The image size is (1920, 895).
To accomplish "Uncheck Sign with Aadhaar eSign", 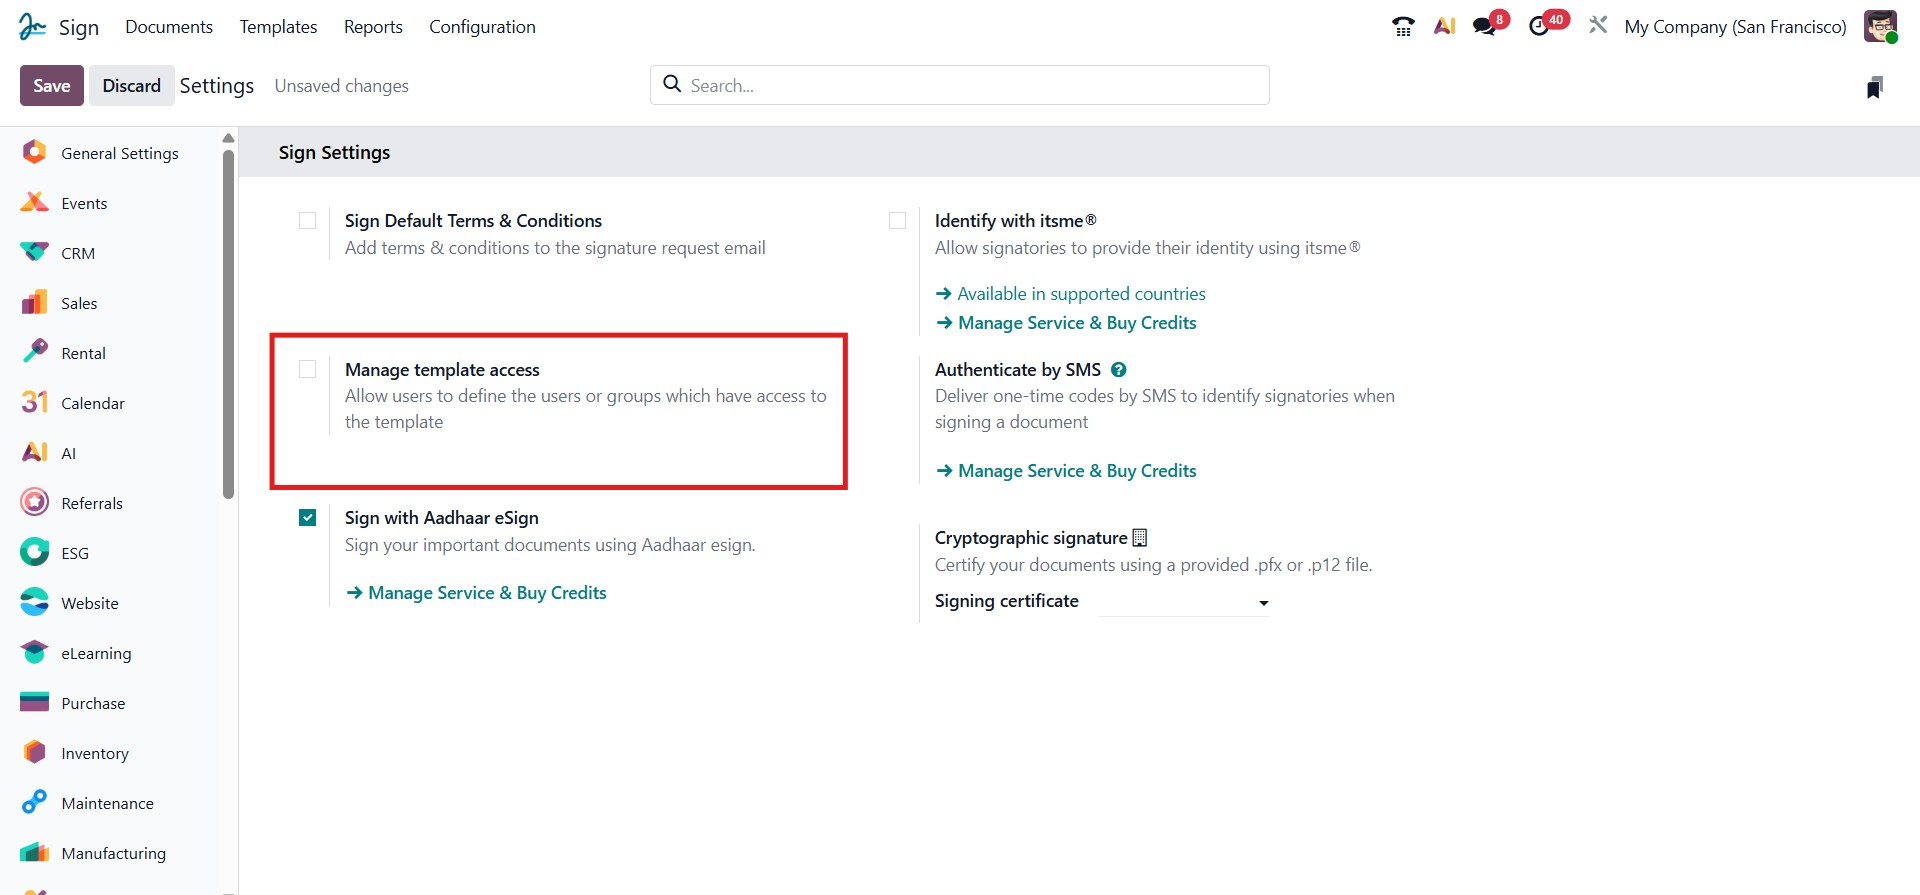I will tap(308, 518).
